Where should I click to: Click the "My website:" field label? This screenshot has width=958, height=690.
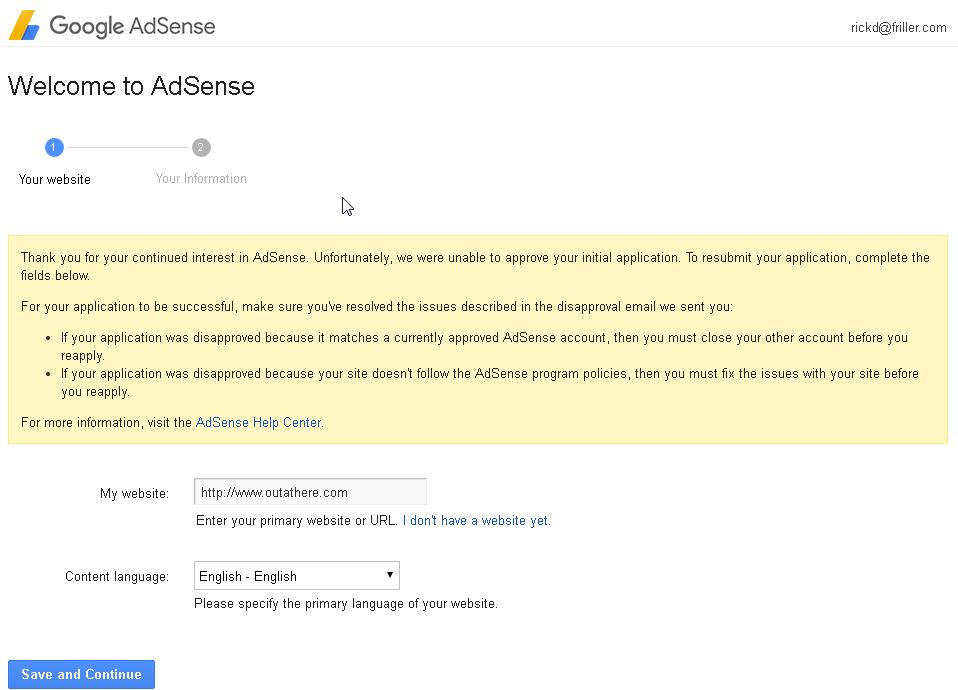tap(134, 493)
